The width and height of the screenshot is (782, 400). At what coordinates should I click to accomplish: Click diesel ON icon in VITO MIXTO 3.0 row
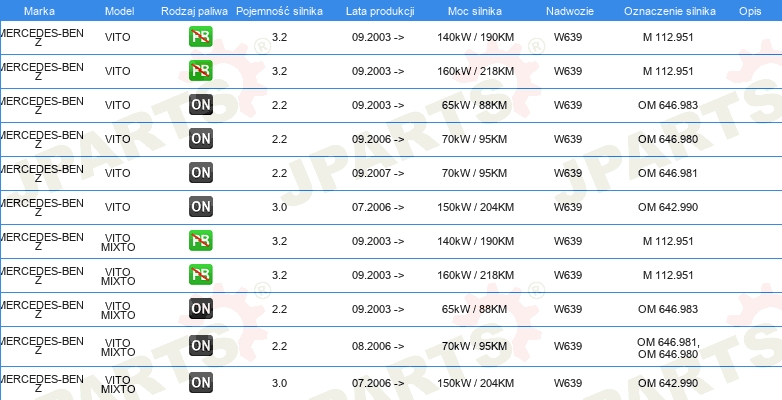point(200,383)
